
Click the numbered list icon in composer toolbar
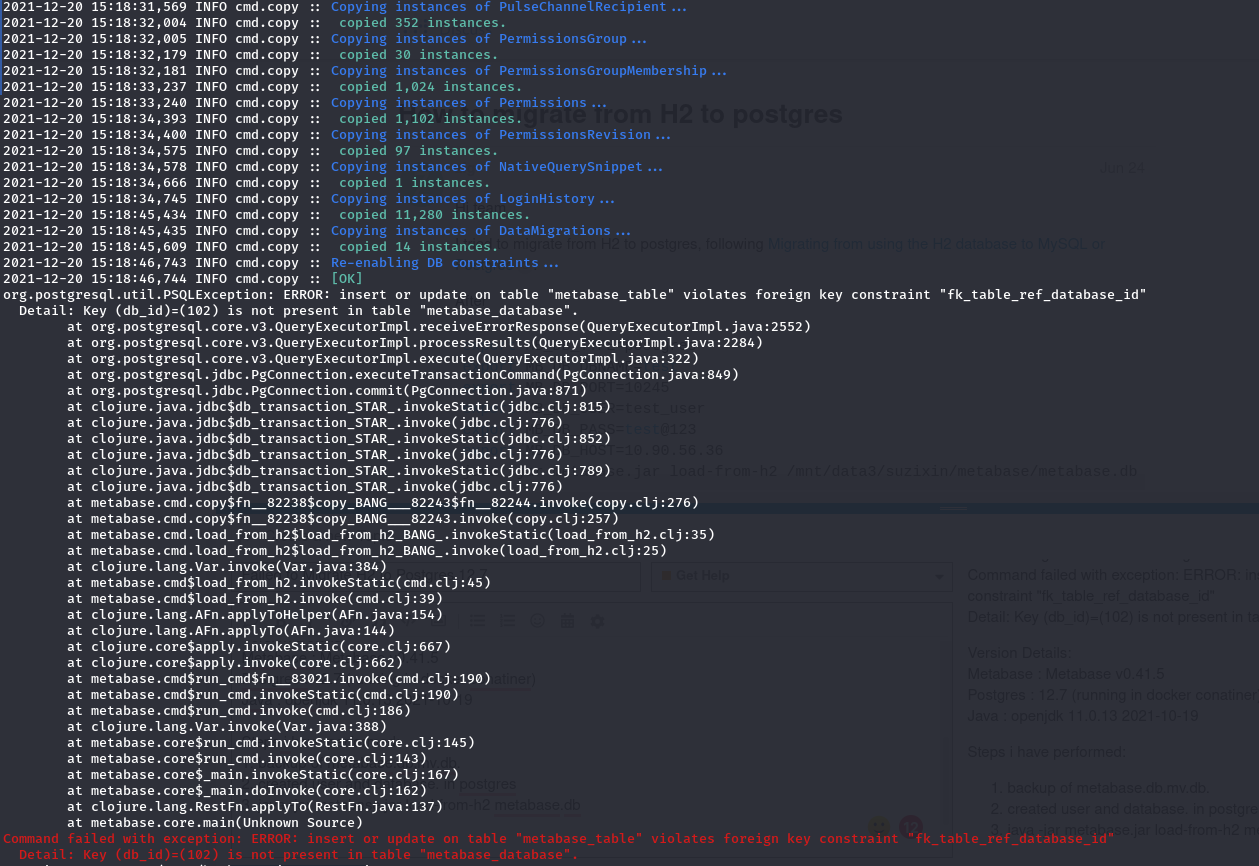508,621
